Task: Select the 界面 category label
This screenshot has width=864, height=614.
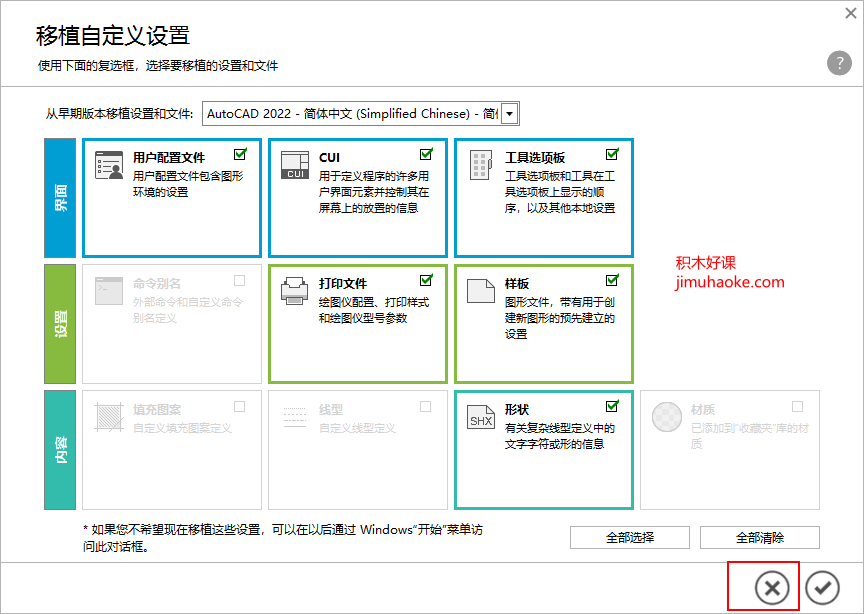Action: [x=60, y=198]
